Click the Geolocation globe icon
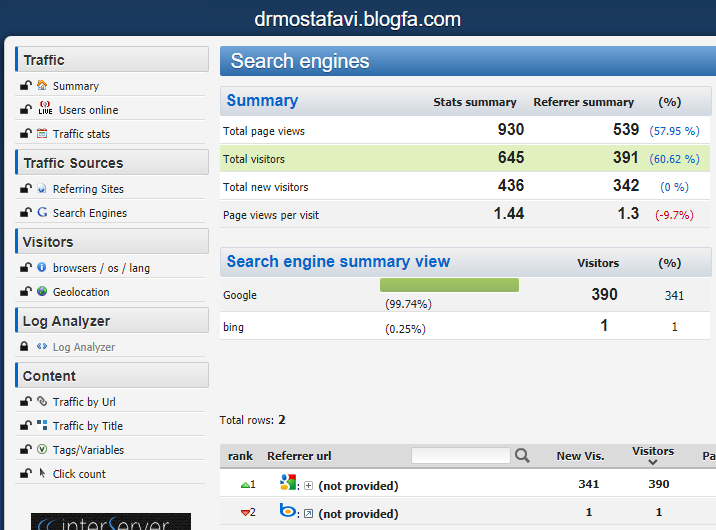The width and height of the screenshot is (716, 530). (x=43, y=291)
